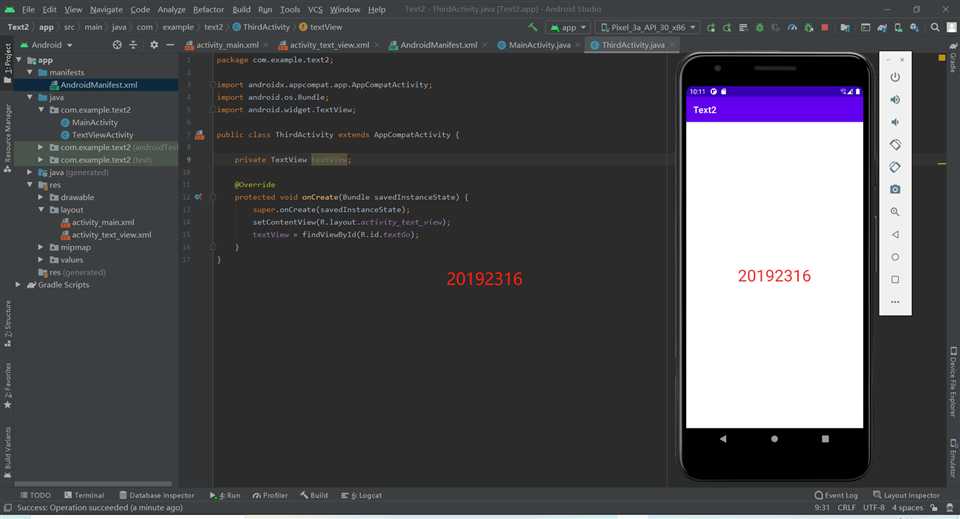Screen dimensions: 960x519
Task: Click the Rerun app icon
Action: point(711,28)
